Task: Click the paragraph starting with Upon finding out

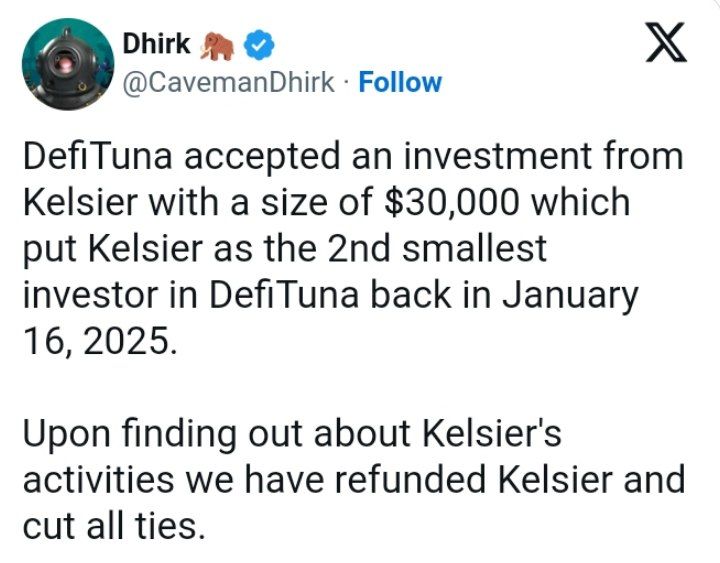Action: (x=354, y=479)
